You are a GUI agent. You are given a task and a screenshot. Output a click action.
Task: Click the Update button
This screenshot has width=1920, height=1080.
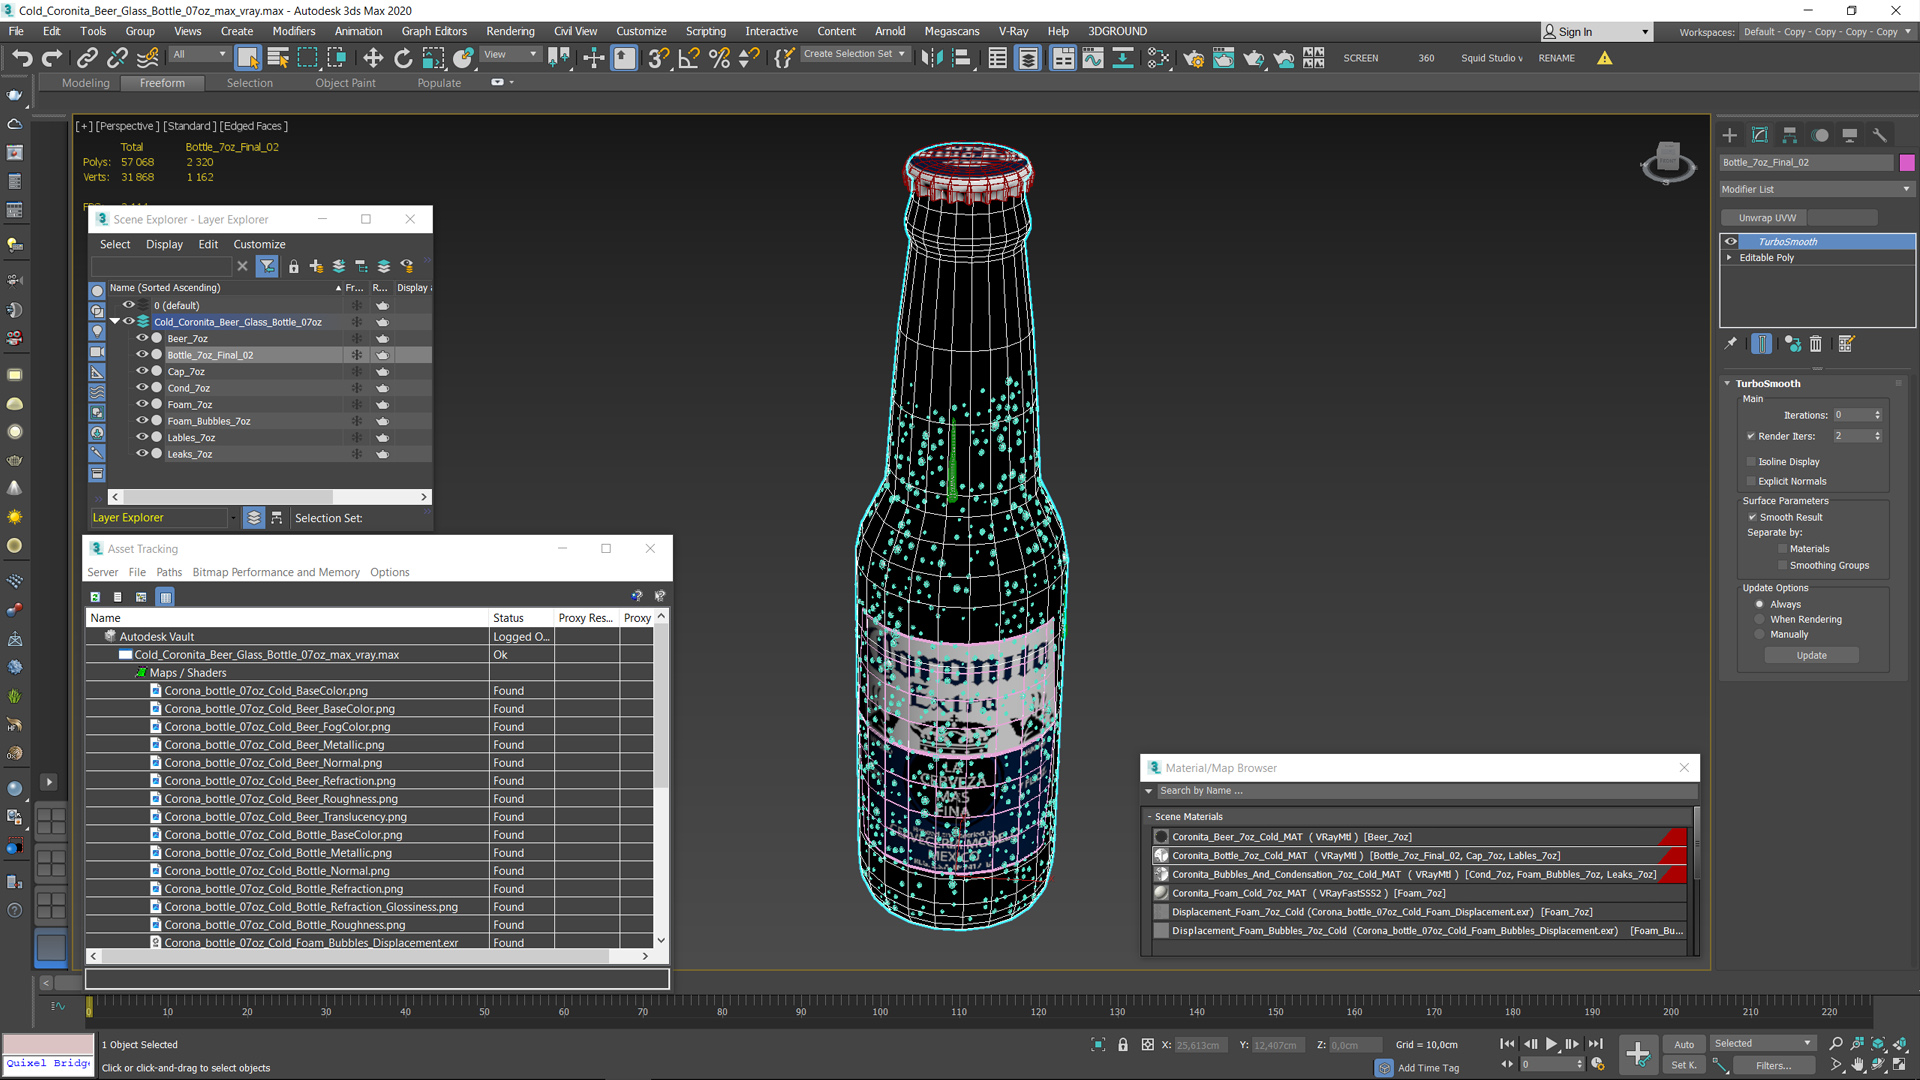point(1811,655)
